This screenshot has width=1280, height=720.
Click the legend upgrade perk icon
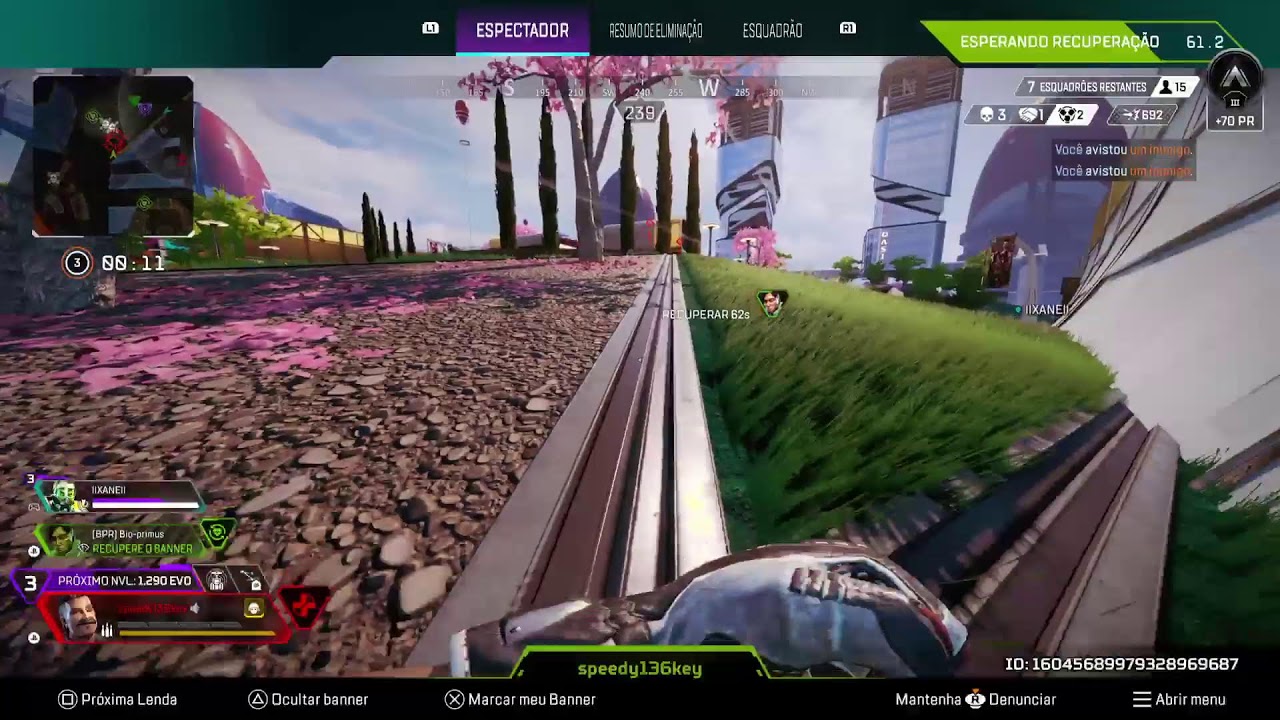tap(216, 579)
